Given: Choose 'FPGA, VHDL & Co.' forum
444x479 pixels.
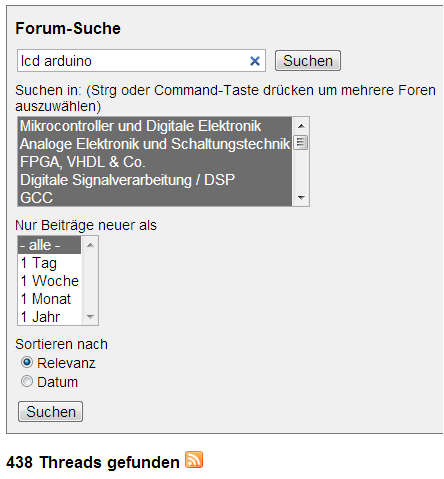Looking at the screenshot, I should [x=155, y=162].
